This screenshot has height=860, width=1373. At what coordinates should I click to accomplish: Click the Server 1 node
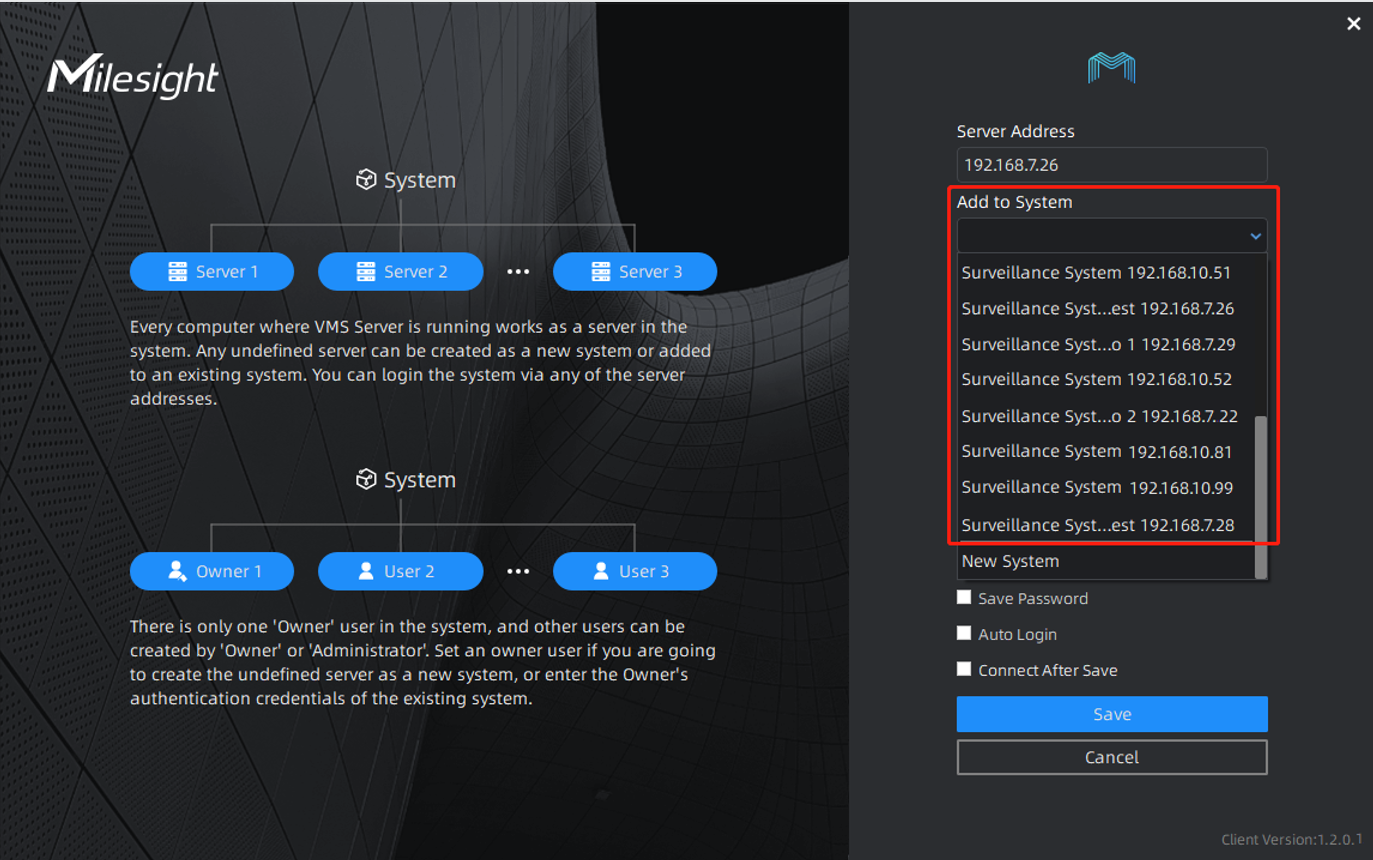coord(212,271)
